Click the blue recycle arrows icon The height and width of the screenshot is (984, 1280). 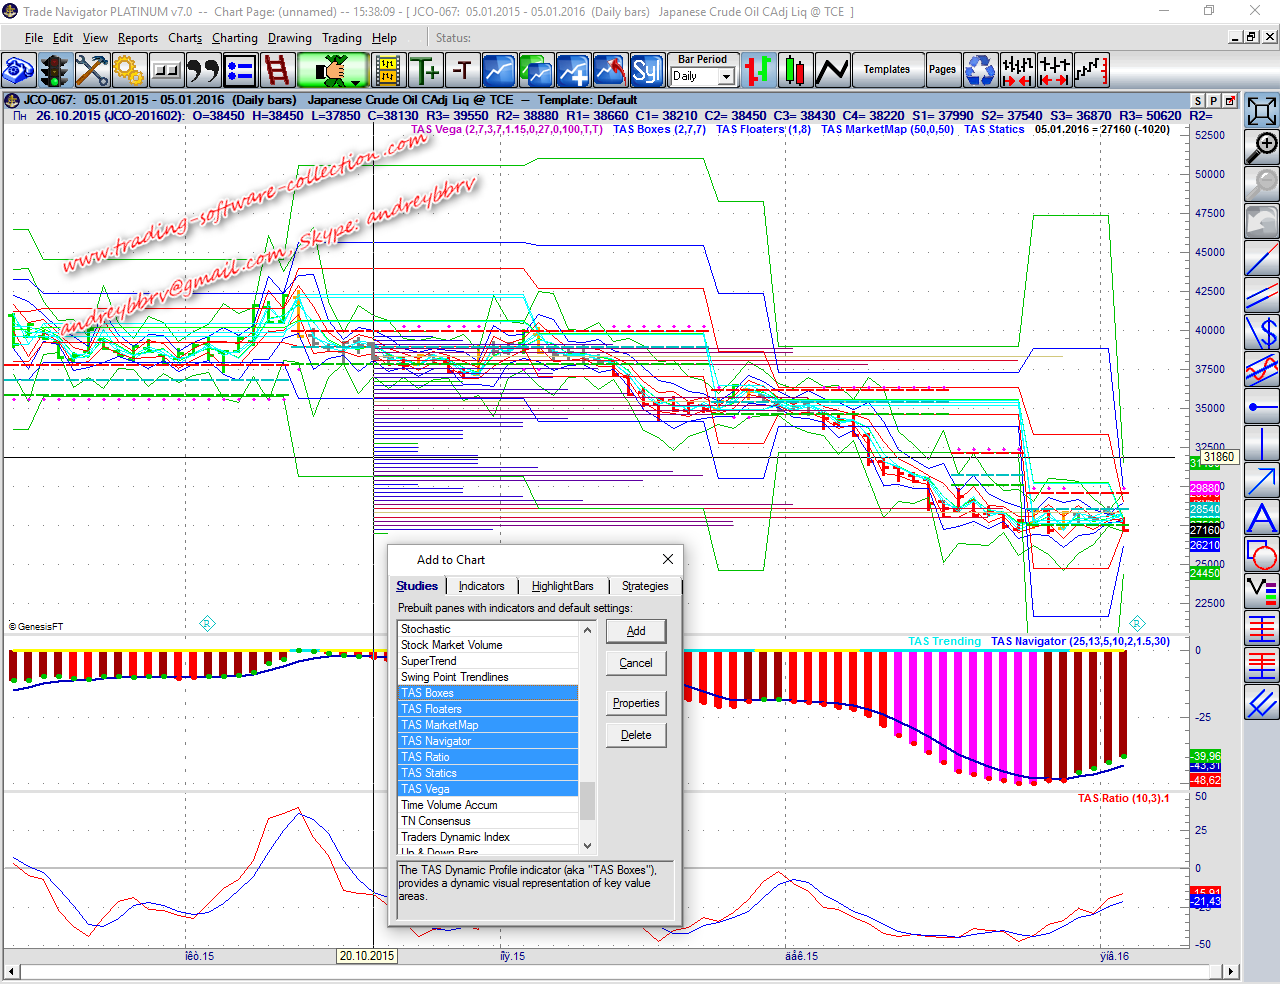pyautogui.click(x=980, y=71)
